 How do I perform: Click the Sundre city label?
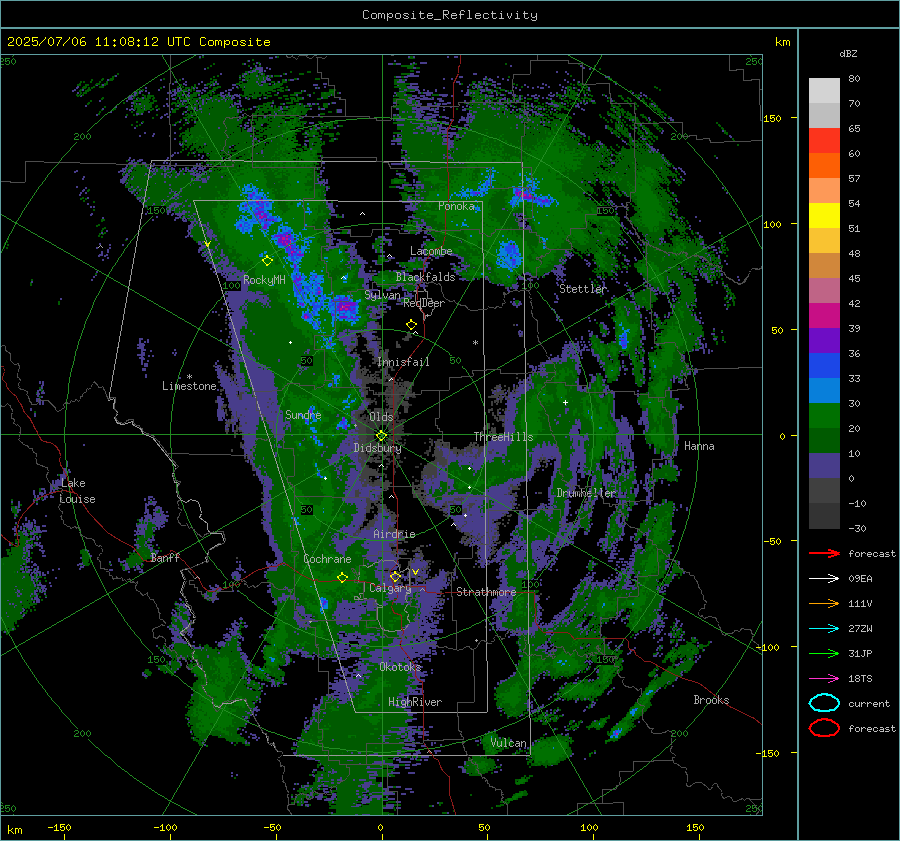[303, 414]
